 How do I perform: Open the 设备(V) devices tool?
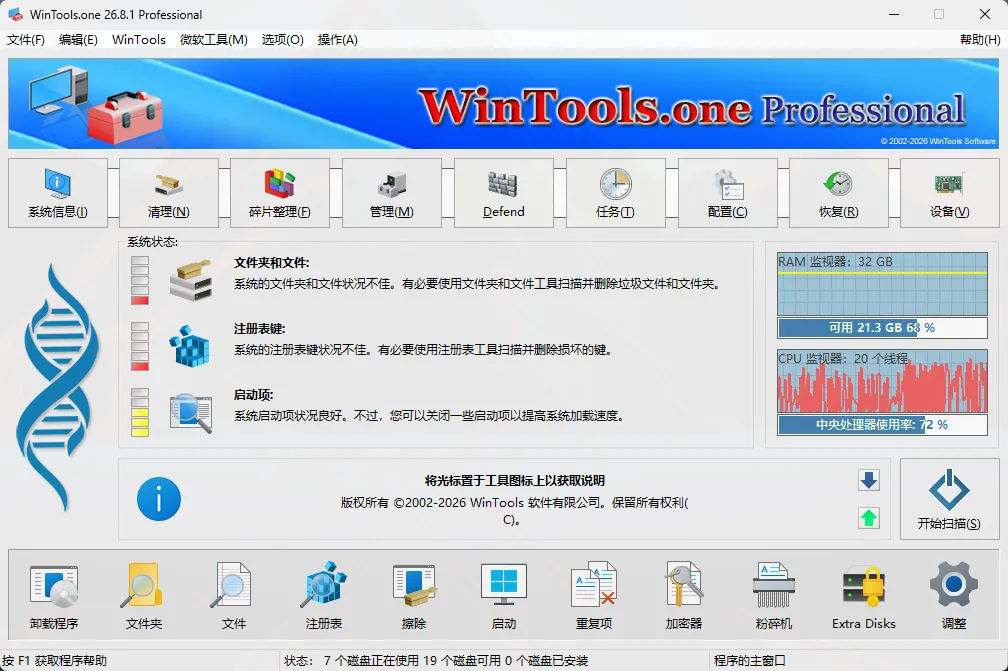950,193
